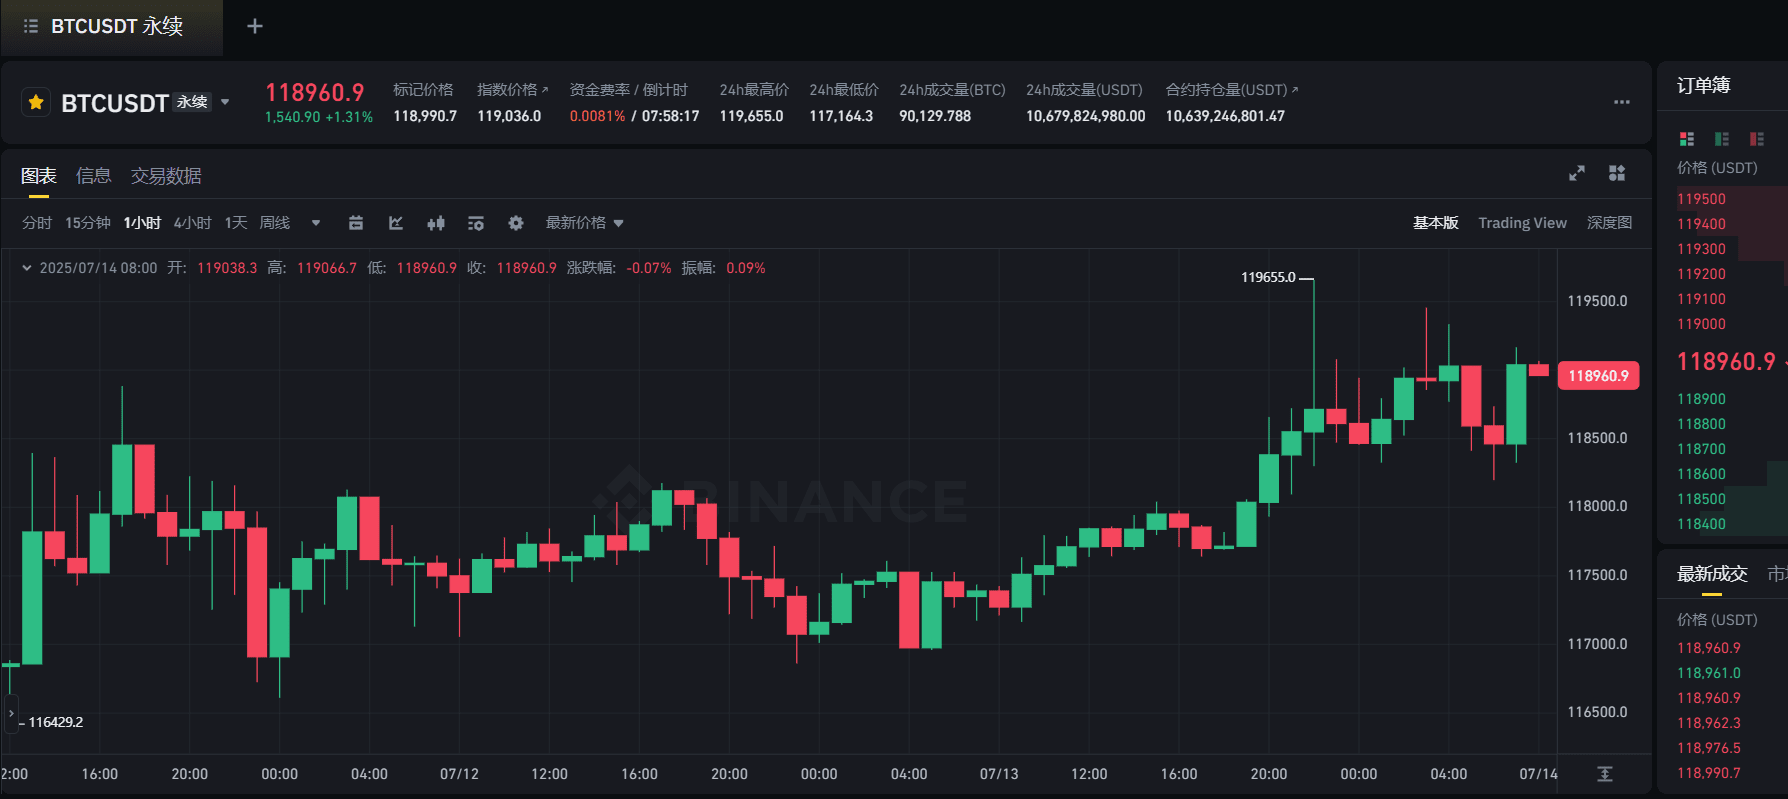
Task: Click the large 118960.9 order book mid price
Action: 1726,362
